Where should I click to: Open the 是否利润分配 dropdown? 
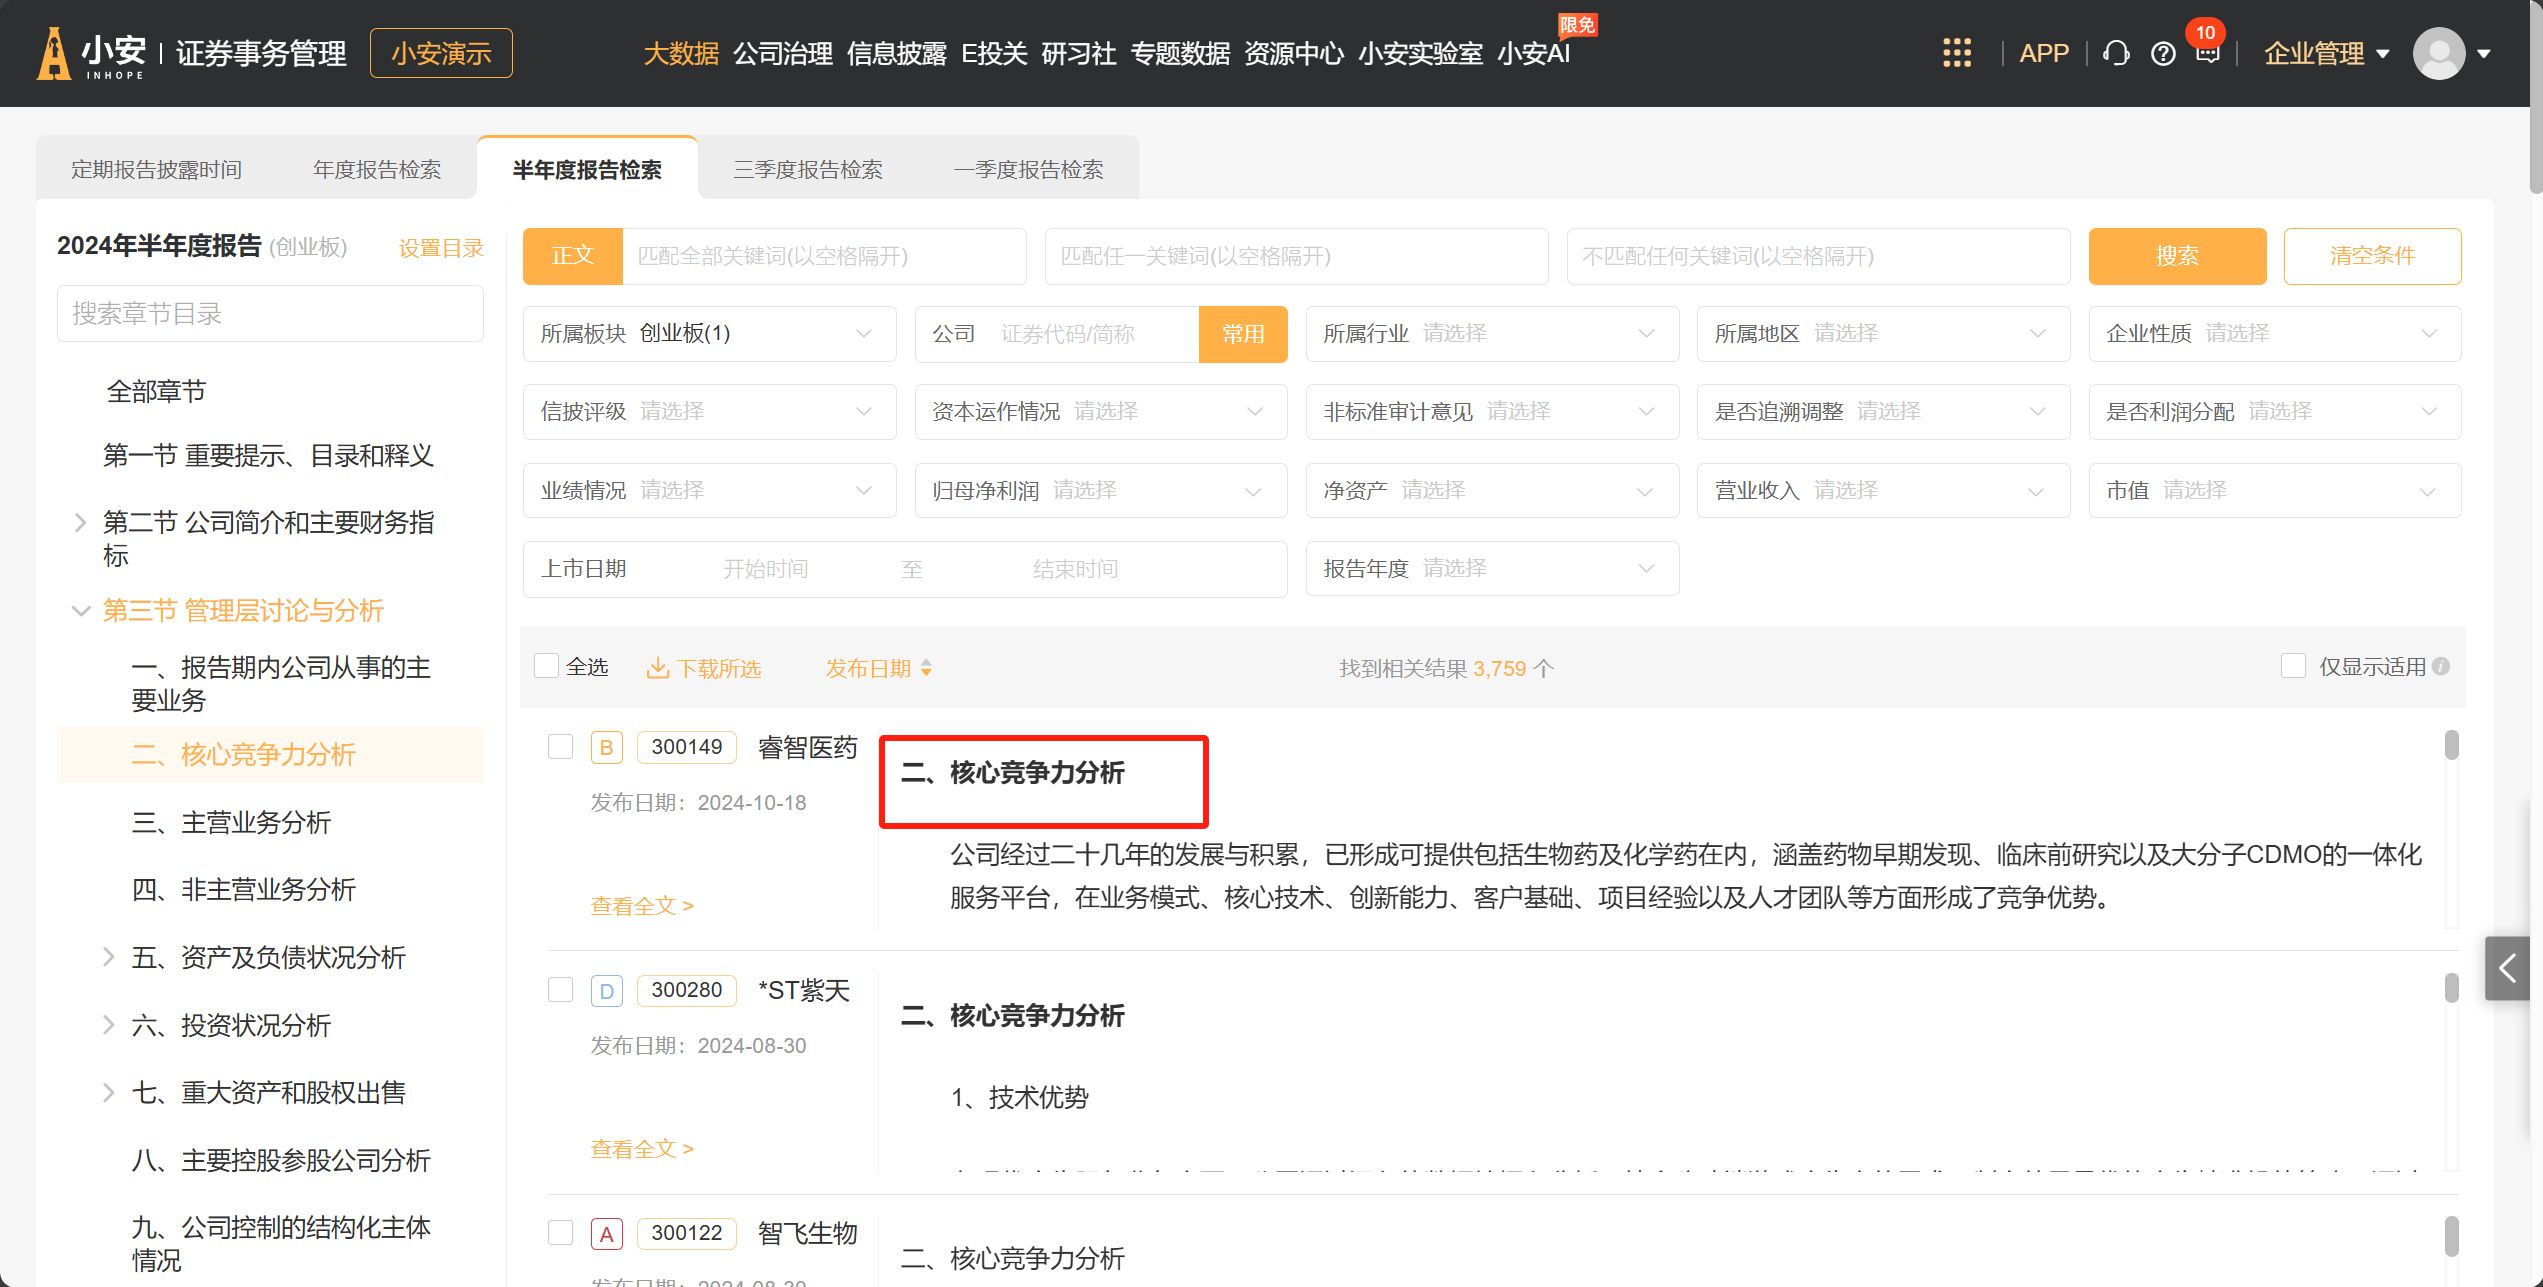[2274, 411]
